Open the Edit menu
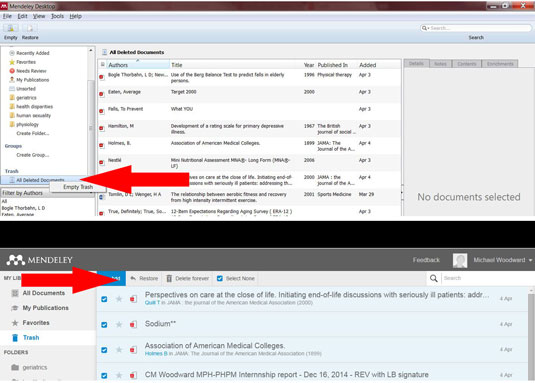Image resolution: width=535 pixels, height=383 pixels. tap(22, 16)
